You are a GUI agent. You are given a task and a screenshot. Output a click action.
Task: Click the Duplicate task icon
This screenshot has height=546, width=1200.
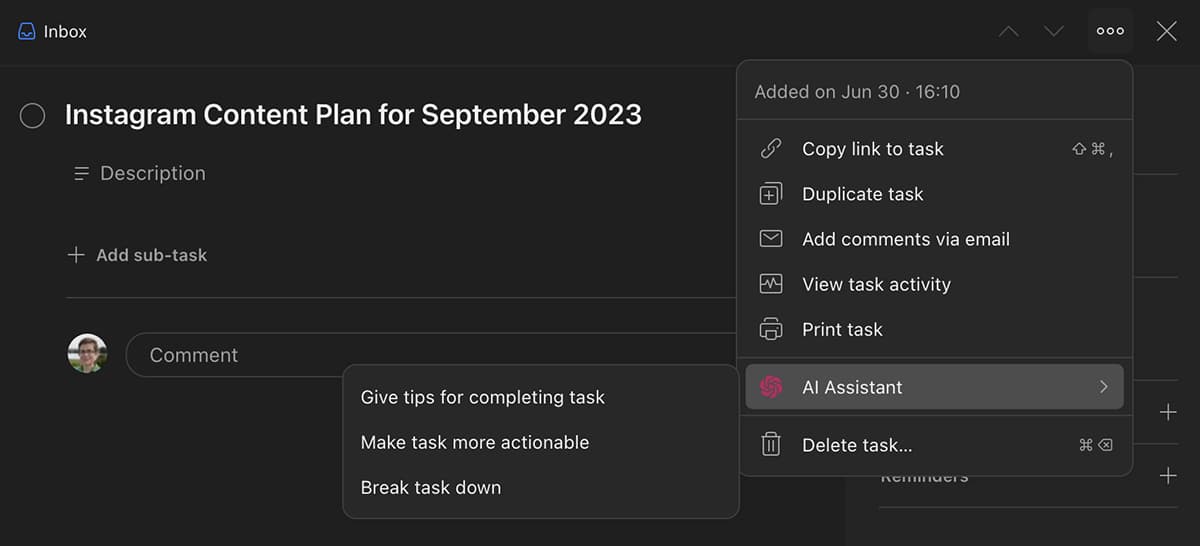[x=771, y=195]
